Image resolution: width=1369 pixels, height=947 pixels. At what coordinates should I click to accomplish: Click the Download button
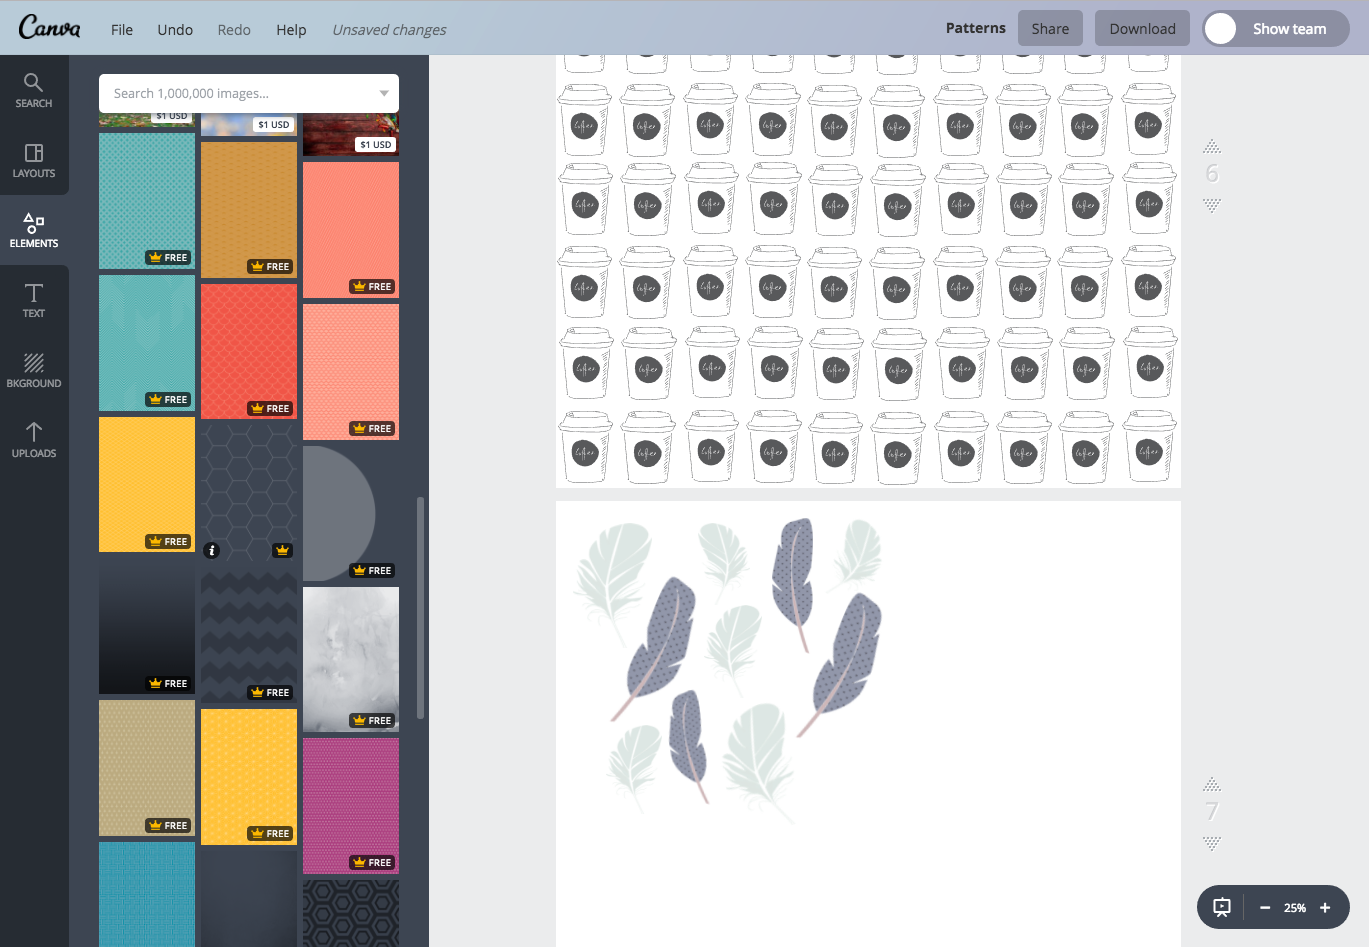pyautogui.click(x=1141, y=28)
